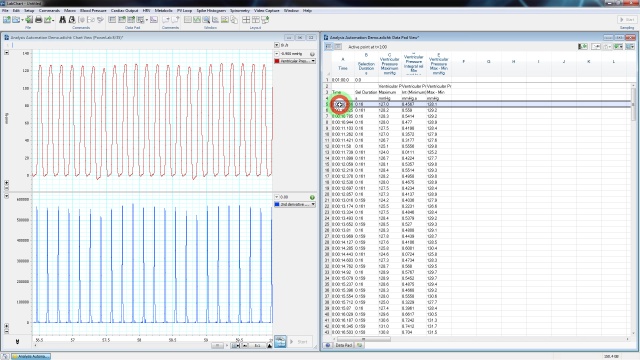This screenshot has width=640, height=360.
Task: Click the Analysis Automation taskbar item
Action: pos(31,356)
